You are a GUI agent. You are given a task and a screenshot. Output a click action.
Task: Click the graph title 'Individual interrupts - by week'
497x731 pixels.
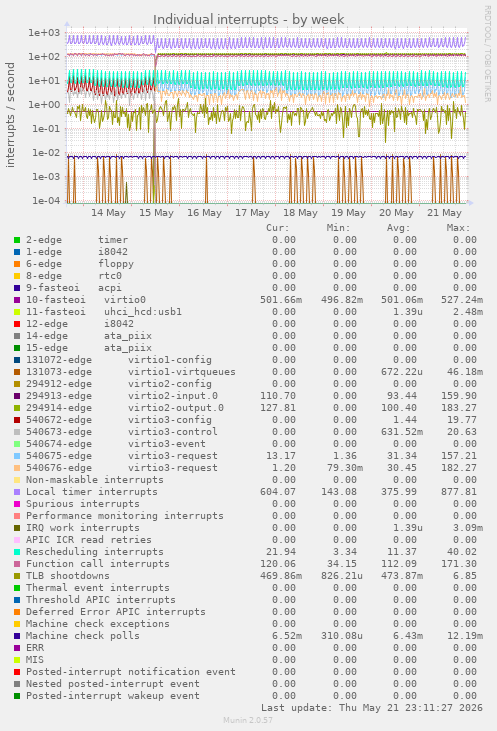[248, 20]
